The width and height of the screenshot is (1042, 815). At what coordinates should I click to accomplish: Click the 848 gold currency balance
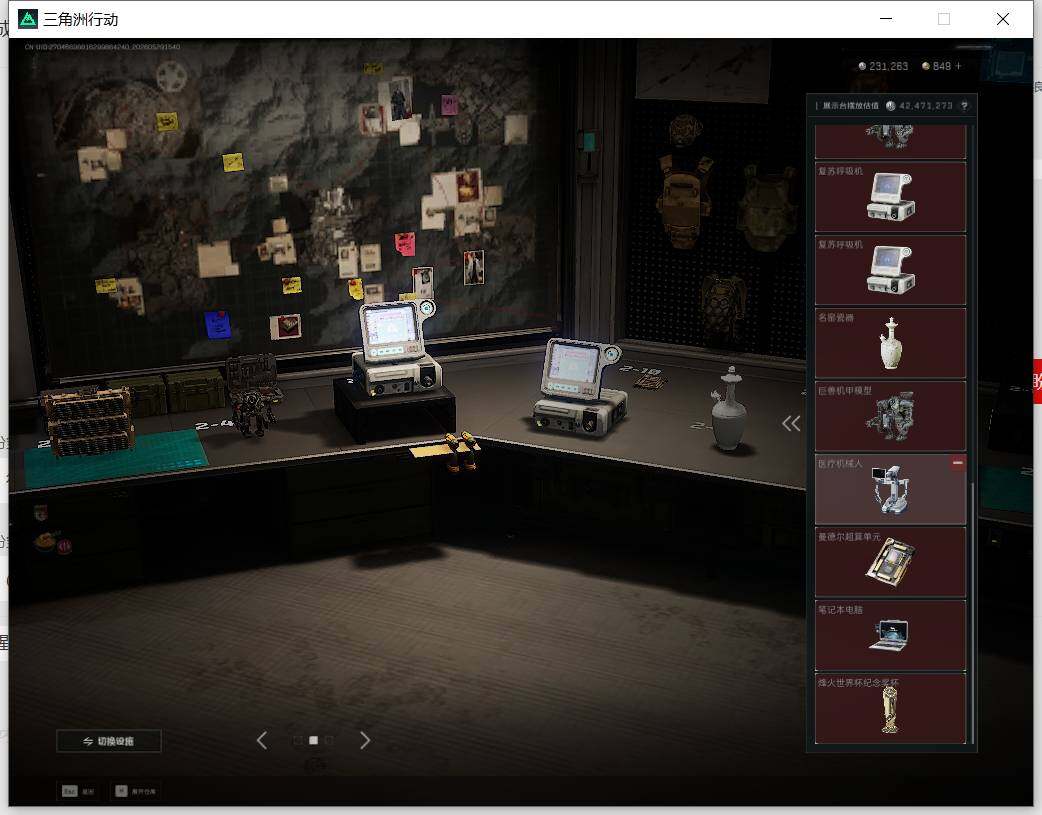[x=937, y=66]
